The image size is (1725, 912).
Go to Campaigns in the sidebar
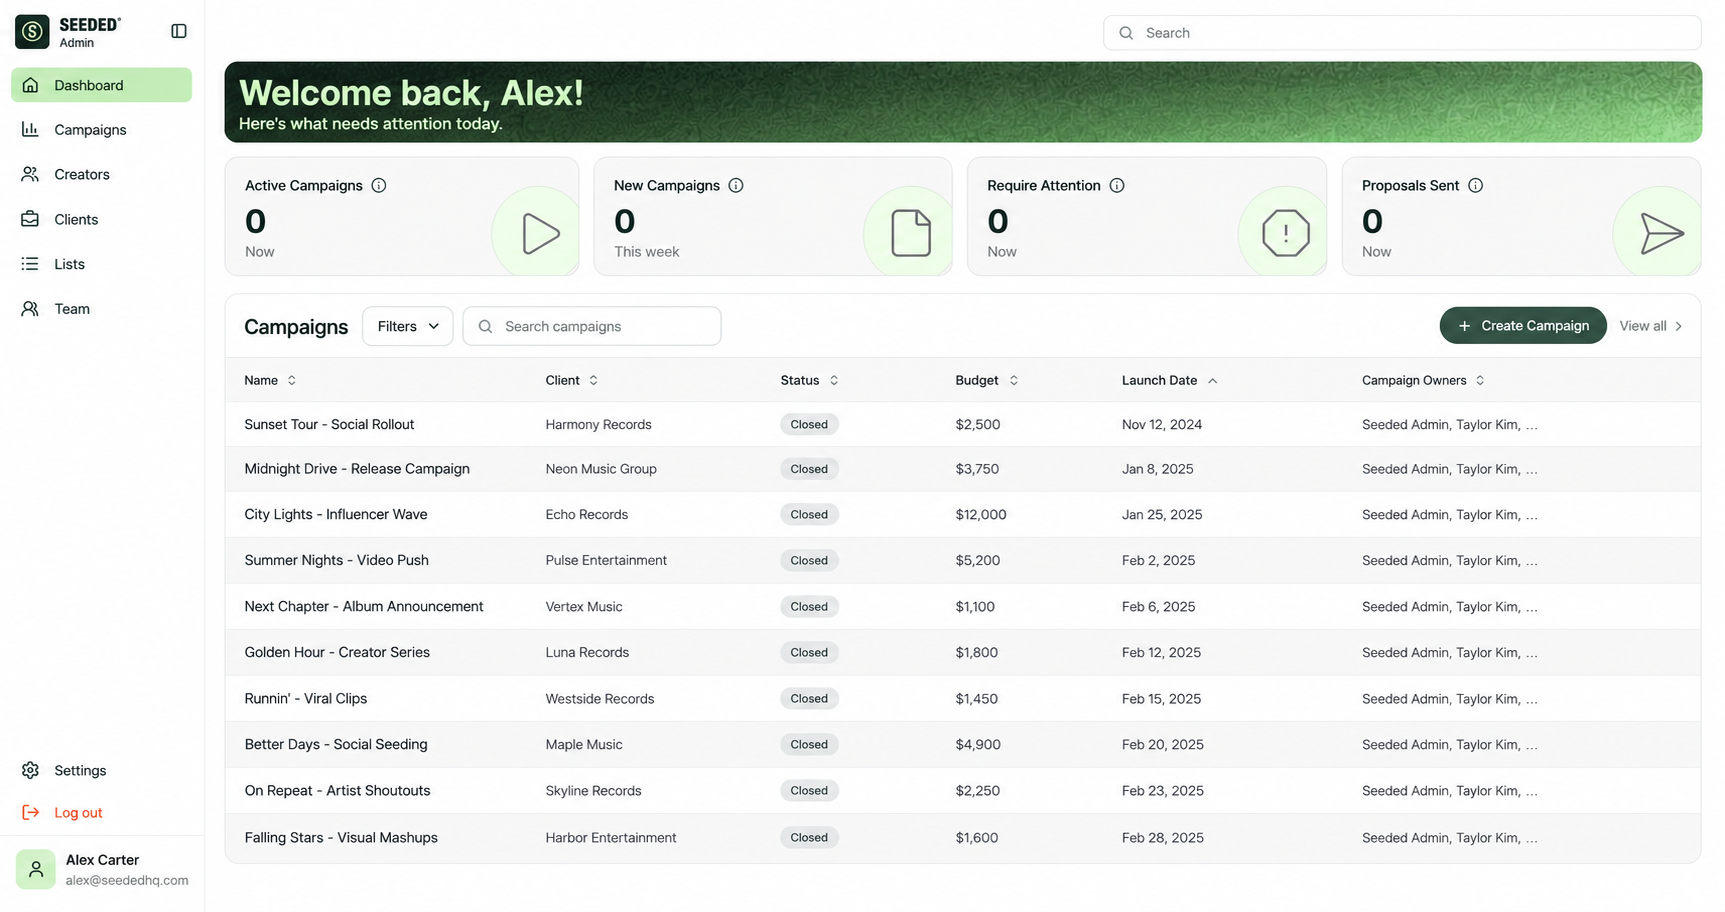pyautogui.click(x=101, y=130)
